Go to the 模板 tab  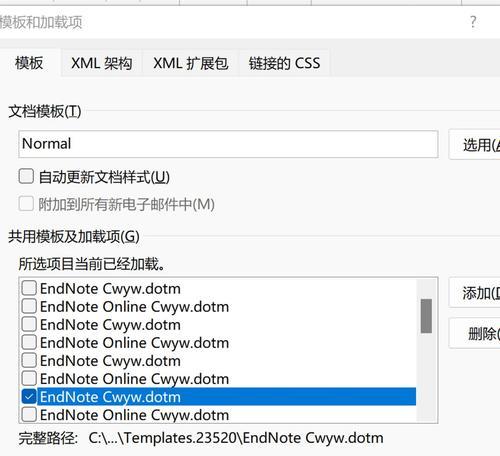tap(29, 63)
